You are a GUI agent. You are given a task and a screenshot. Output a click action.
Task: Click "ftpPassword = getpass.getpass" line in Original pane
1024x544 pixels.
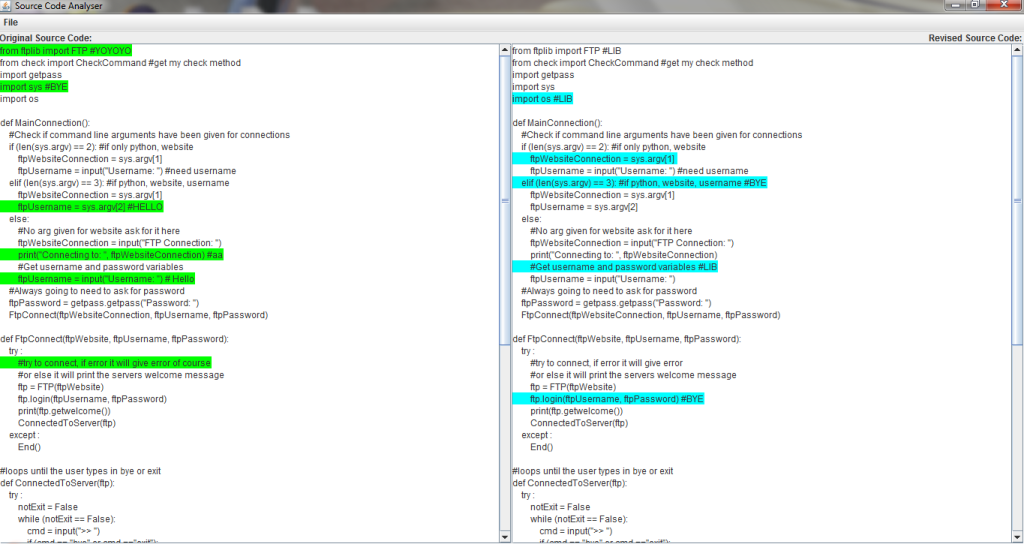click(104, 303)
